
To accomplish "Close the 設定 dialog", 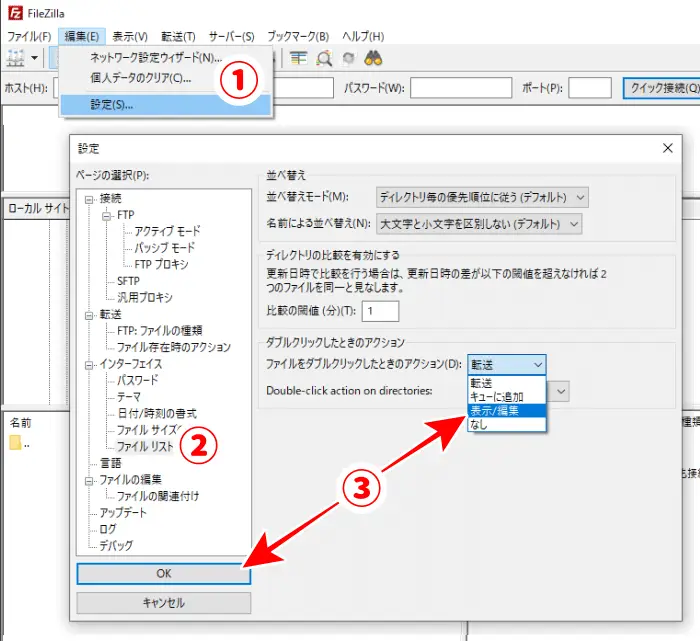I will tap(667, 148).
